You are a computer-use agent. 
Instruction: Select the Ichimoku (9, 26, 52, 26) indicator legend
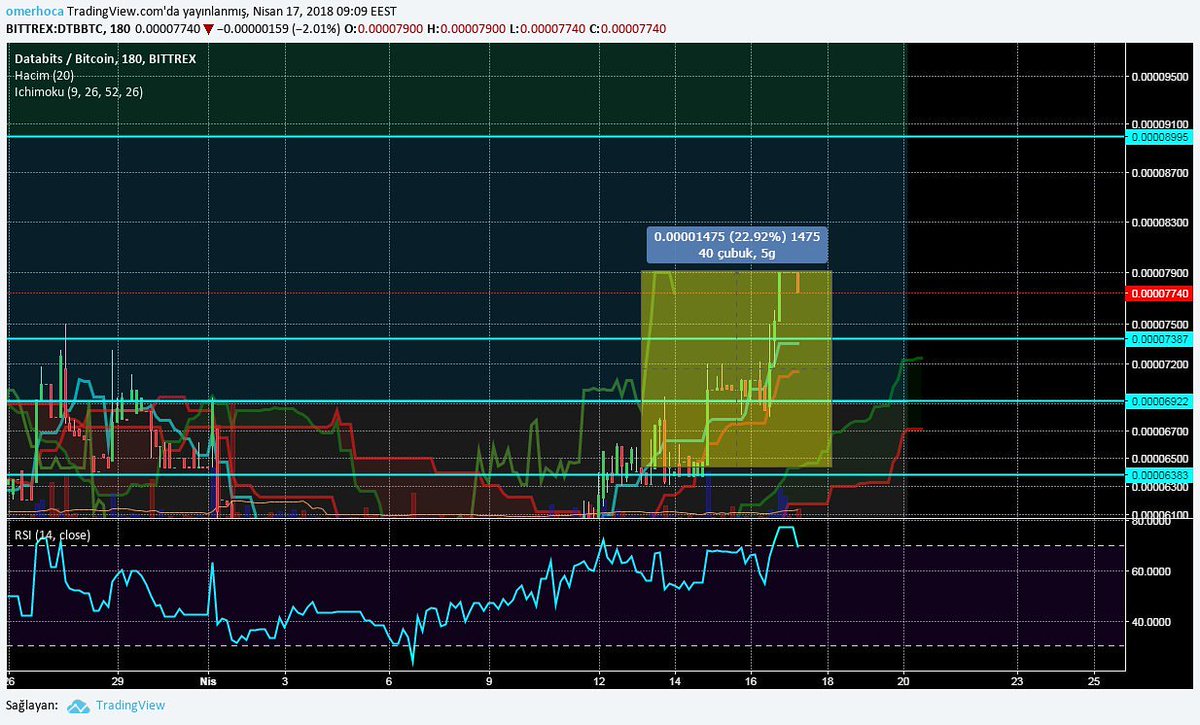coord(80,92)
